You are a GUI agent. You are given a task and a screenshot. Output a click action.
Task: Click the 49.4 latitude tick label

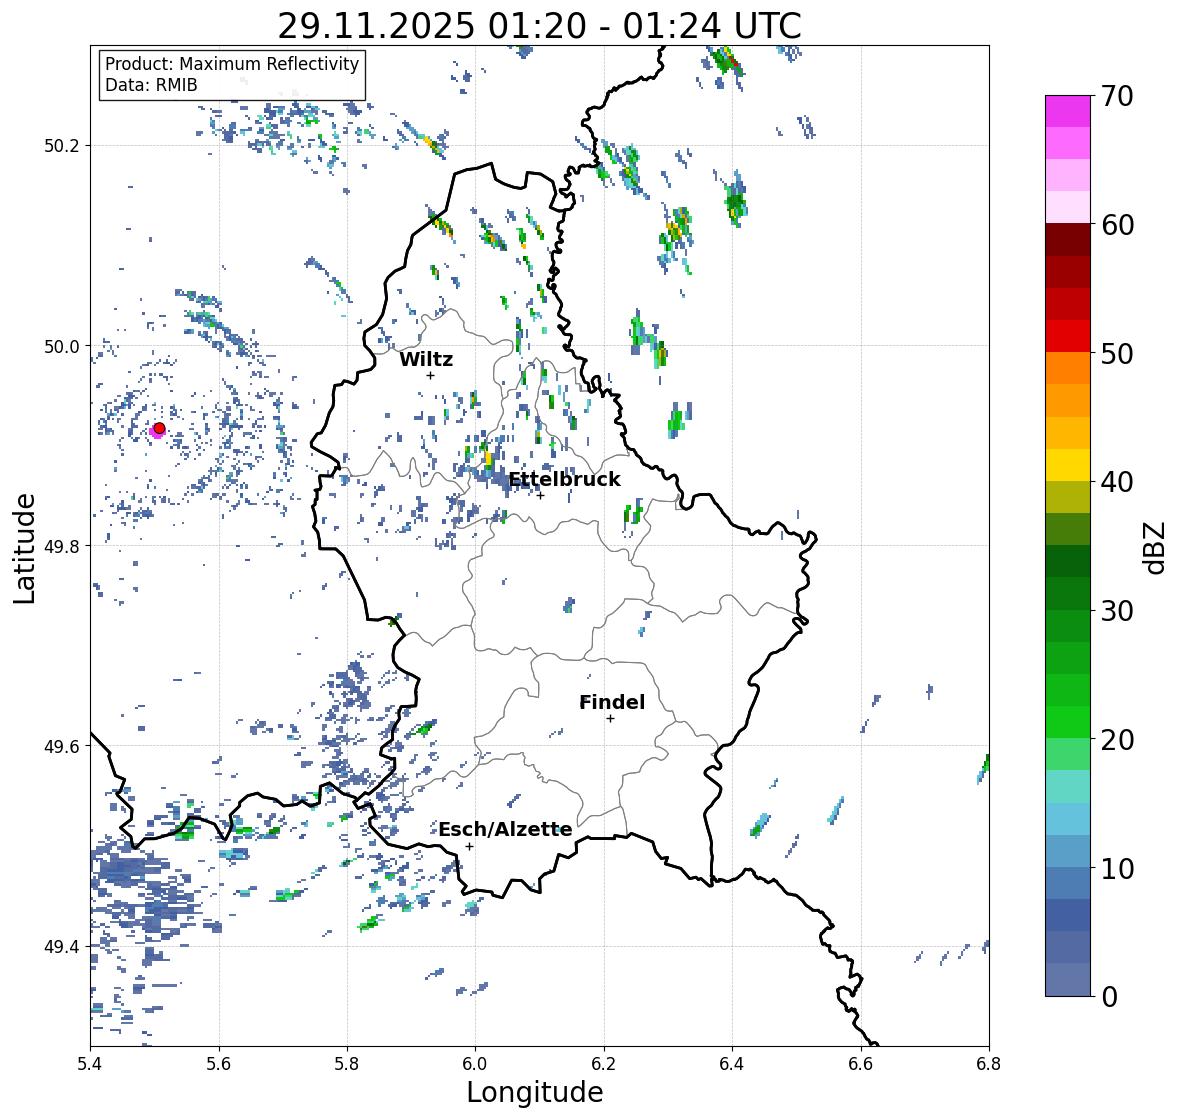[x=62, y=946]
